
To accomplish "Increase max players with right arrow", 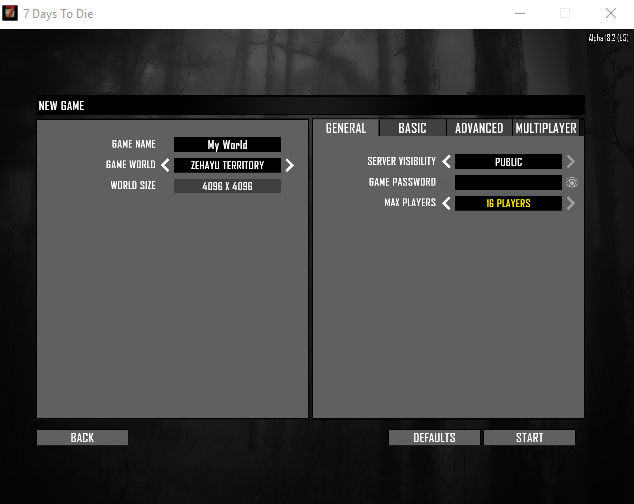I will (x=571, y=203).
